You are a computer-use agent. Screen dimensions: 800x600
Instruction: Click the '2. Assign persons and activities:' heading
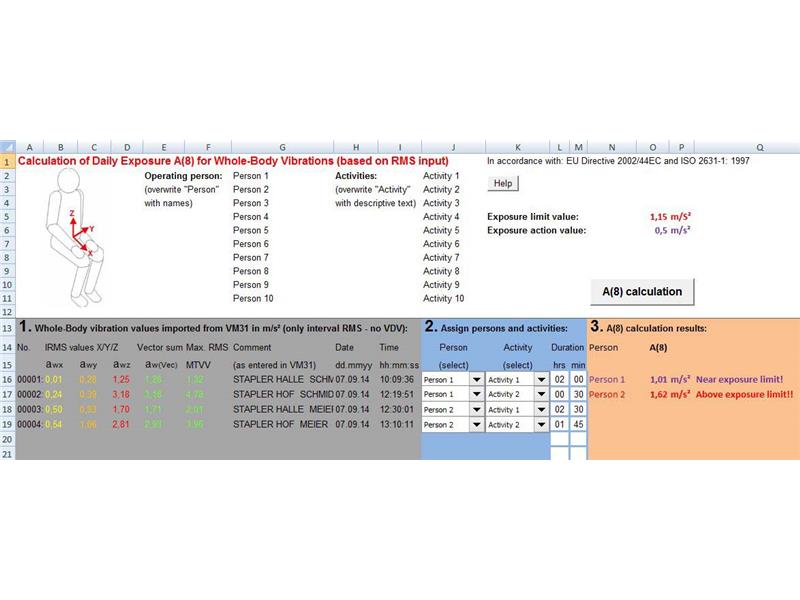[x=496, y=327]
